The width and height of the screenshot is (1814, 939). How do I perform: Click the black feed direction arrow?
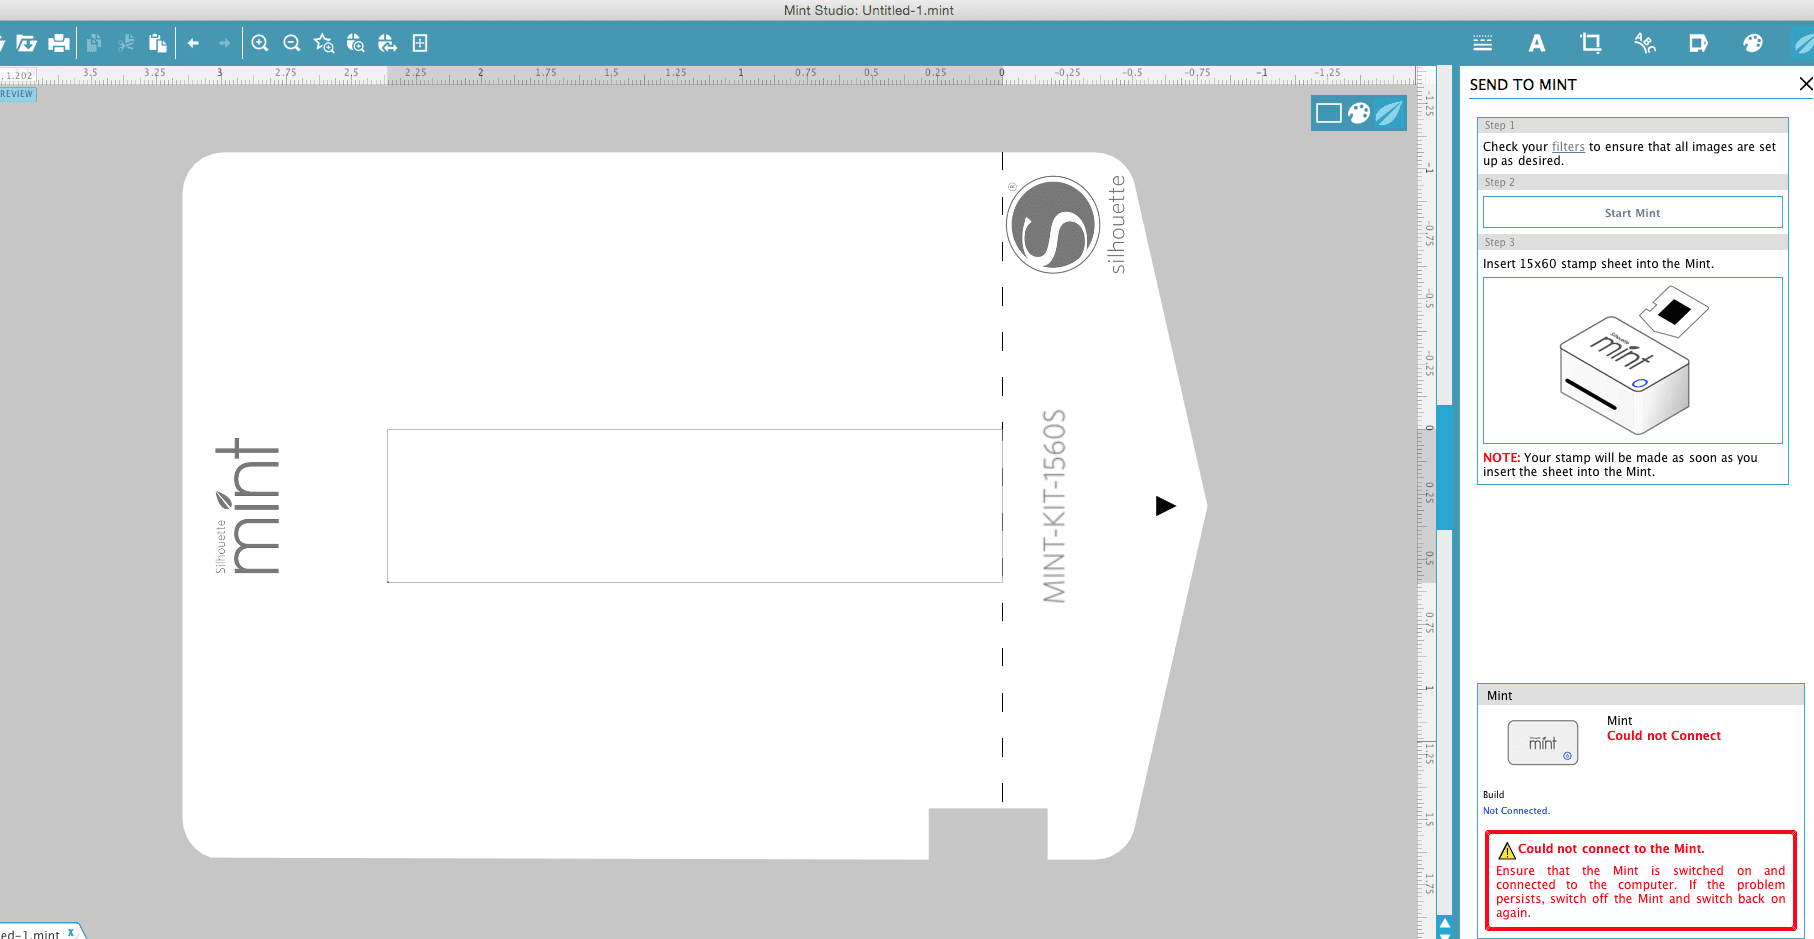[1165, 506]
